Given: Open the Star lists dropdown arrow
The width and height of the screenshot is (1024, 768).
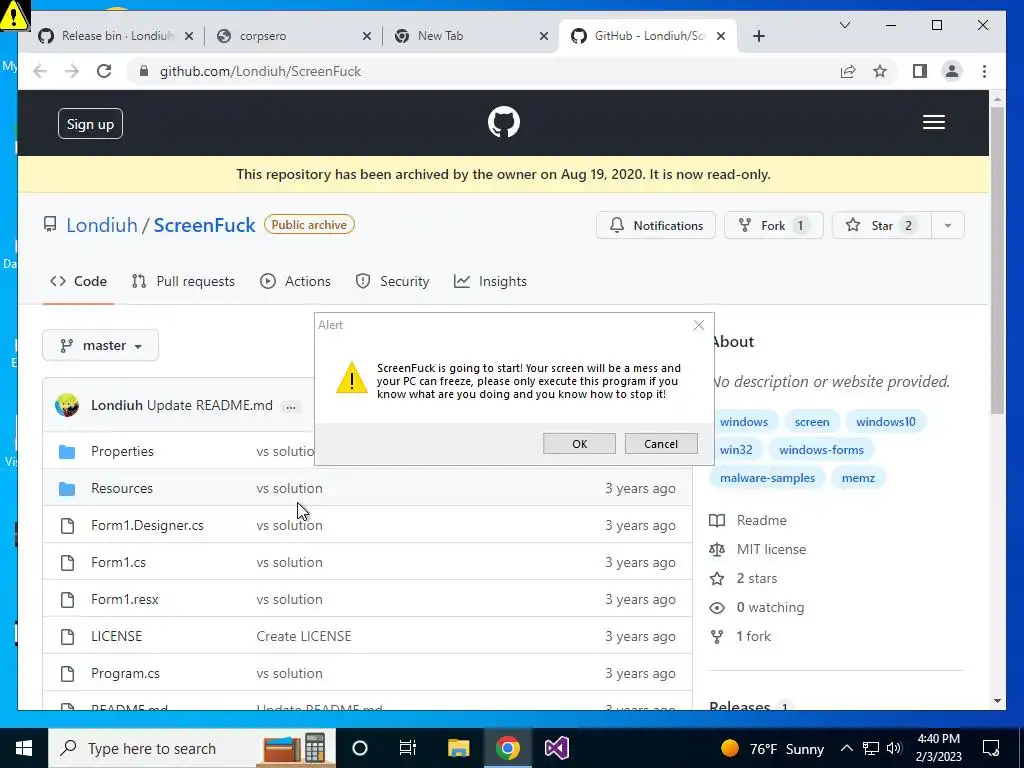Looking at the screenshot, I should (948, 225).
